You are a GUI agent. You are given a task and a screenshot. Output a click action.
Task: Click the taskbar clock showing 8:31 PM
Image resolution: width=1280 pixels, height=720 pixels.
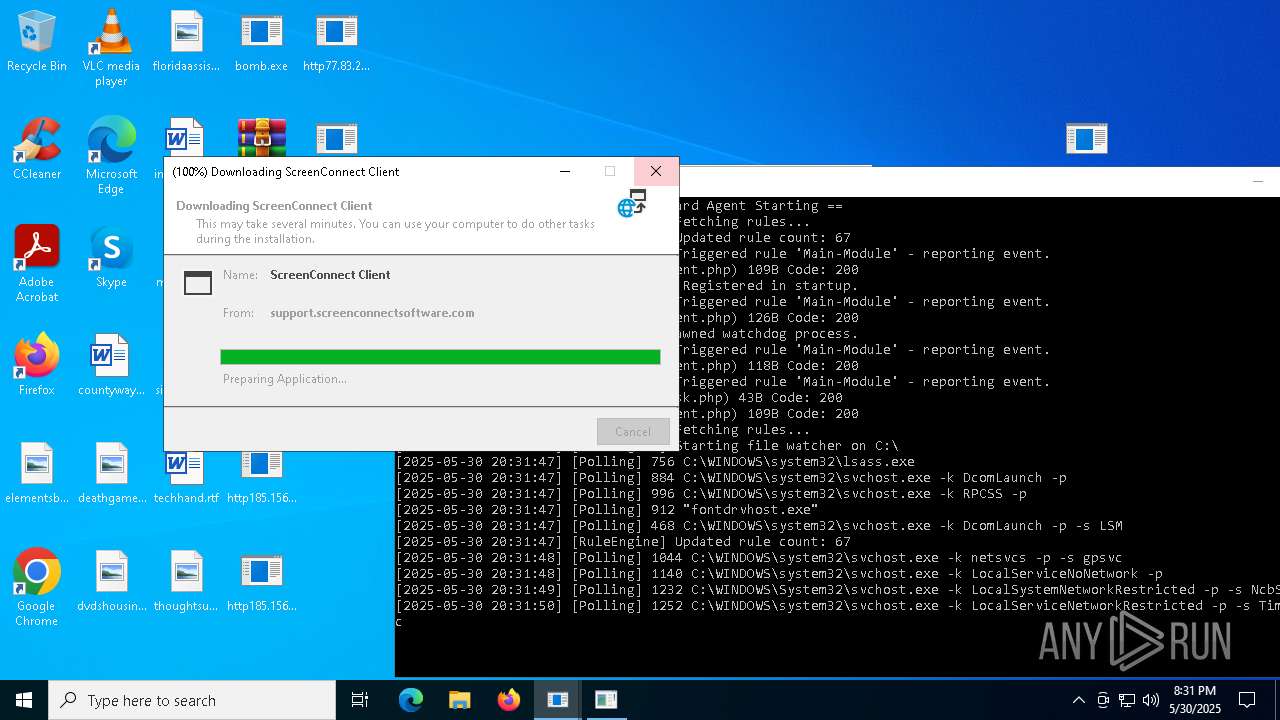pos(1195,700)
